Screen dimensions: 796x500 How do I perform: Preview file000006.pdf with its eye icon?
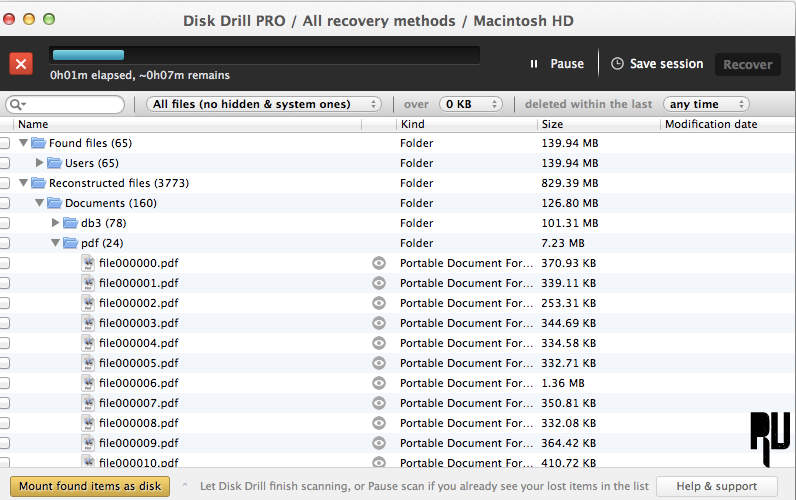379,383
